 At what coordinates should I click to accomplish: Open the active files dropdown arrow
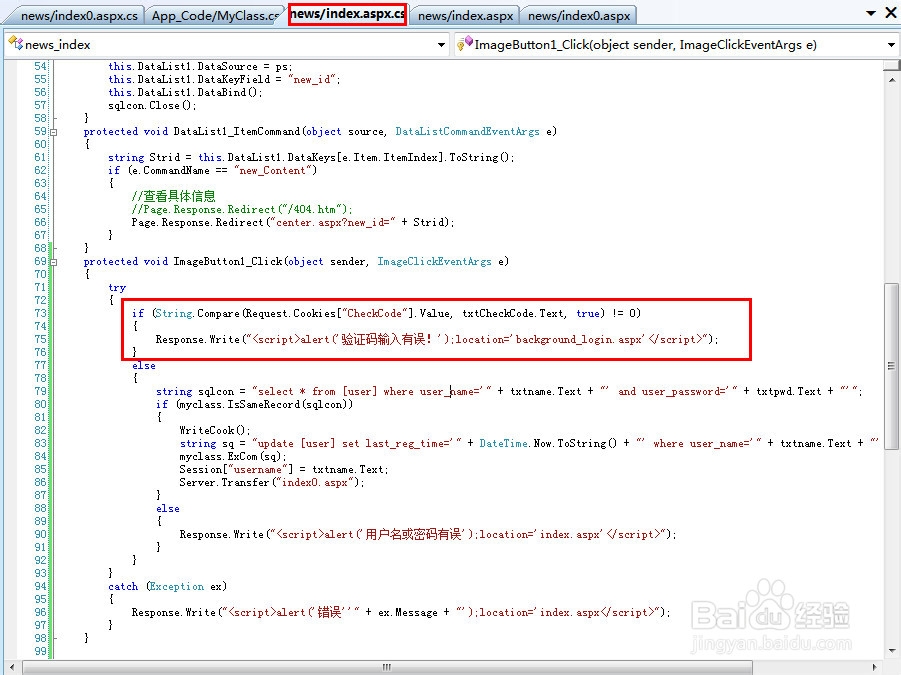click(x=871, y=13)
